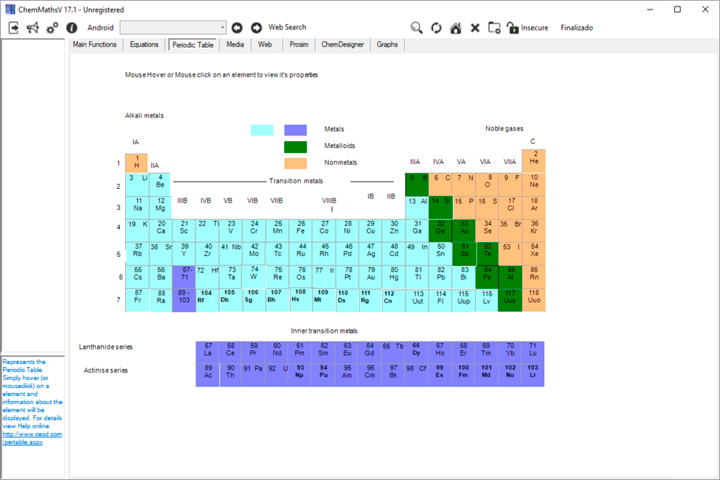Select Helium element cell 2 He
The image size is (720, 480).
tap(534, 161)
